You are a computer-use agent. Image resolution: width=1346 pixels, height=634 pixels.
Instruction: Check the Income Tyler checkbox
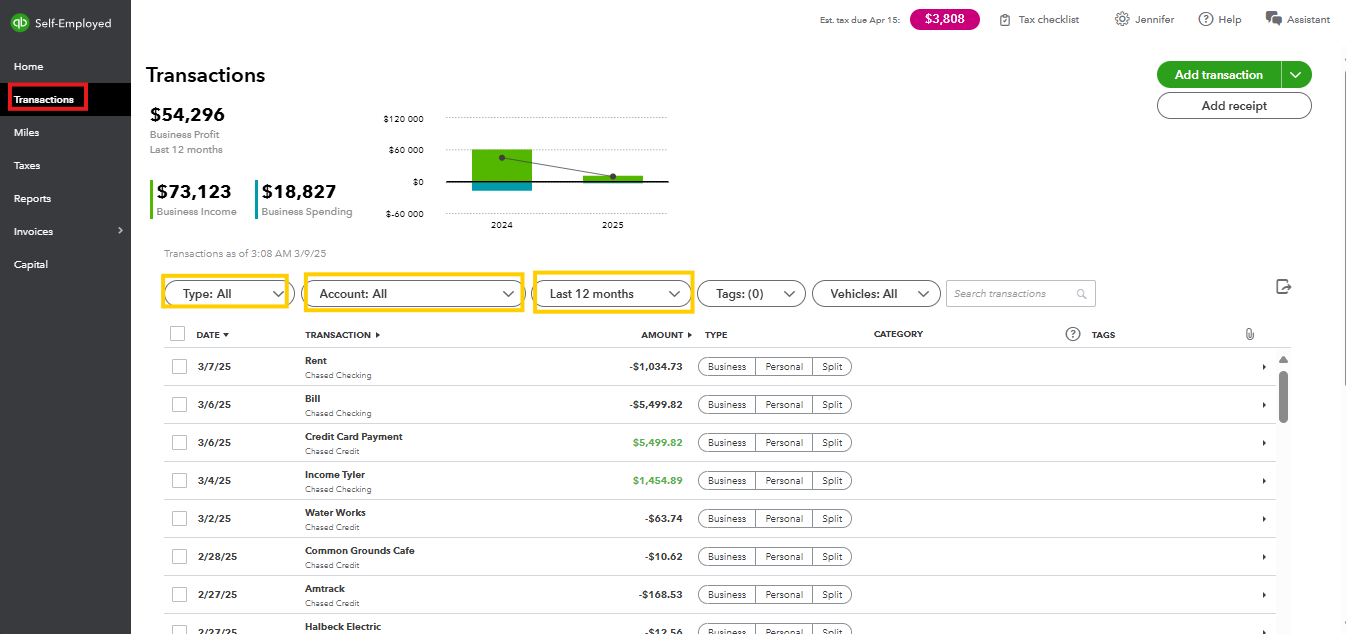click(x=179, y=481)
